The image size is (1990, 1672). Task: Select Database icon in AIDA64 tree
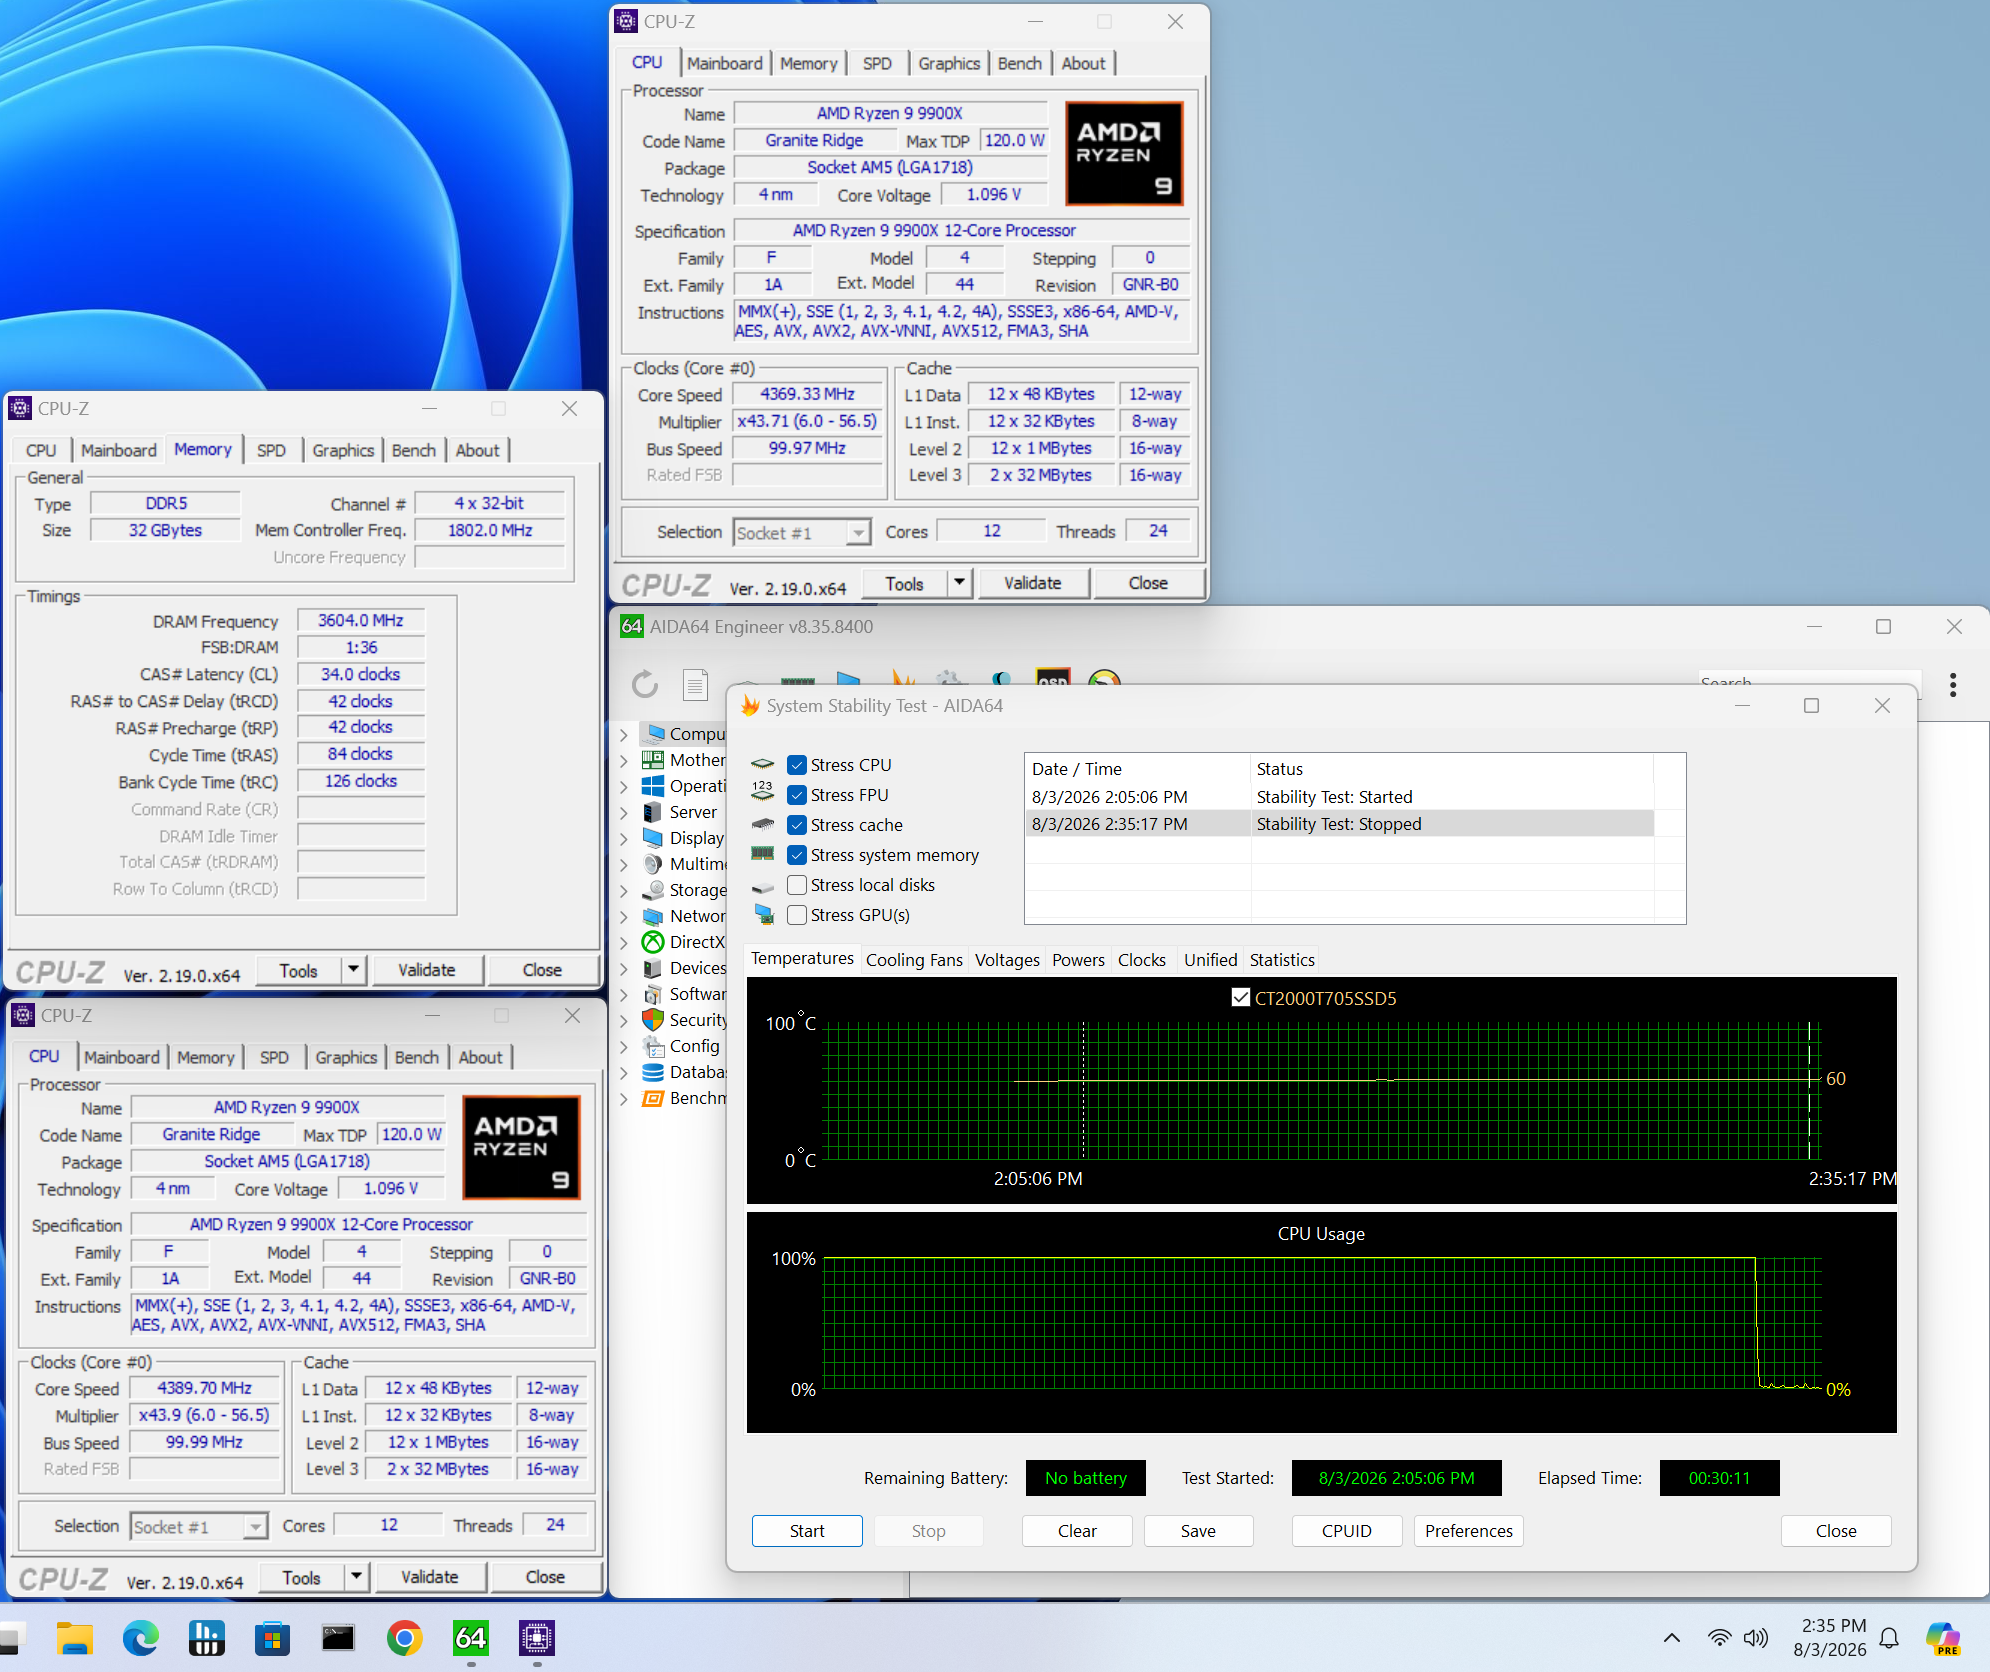[x=653, y=1071]
